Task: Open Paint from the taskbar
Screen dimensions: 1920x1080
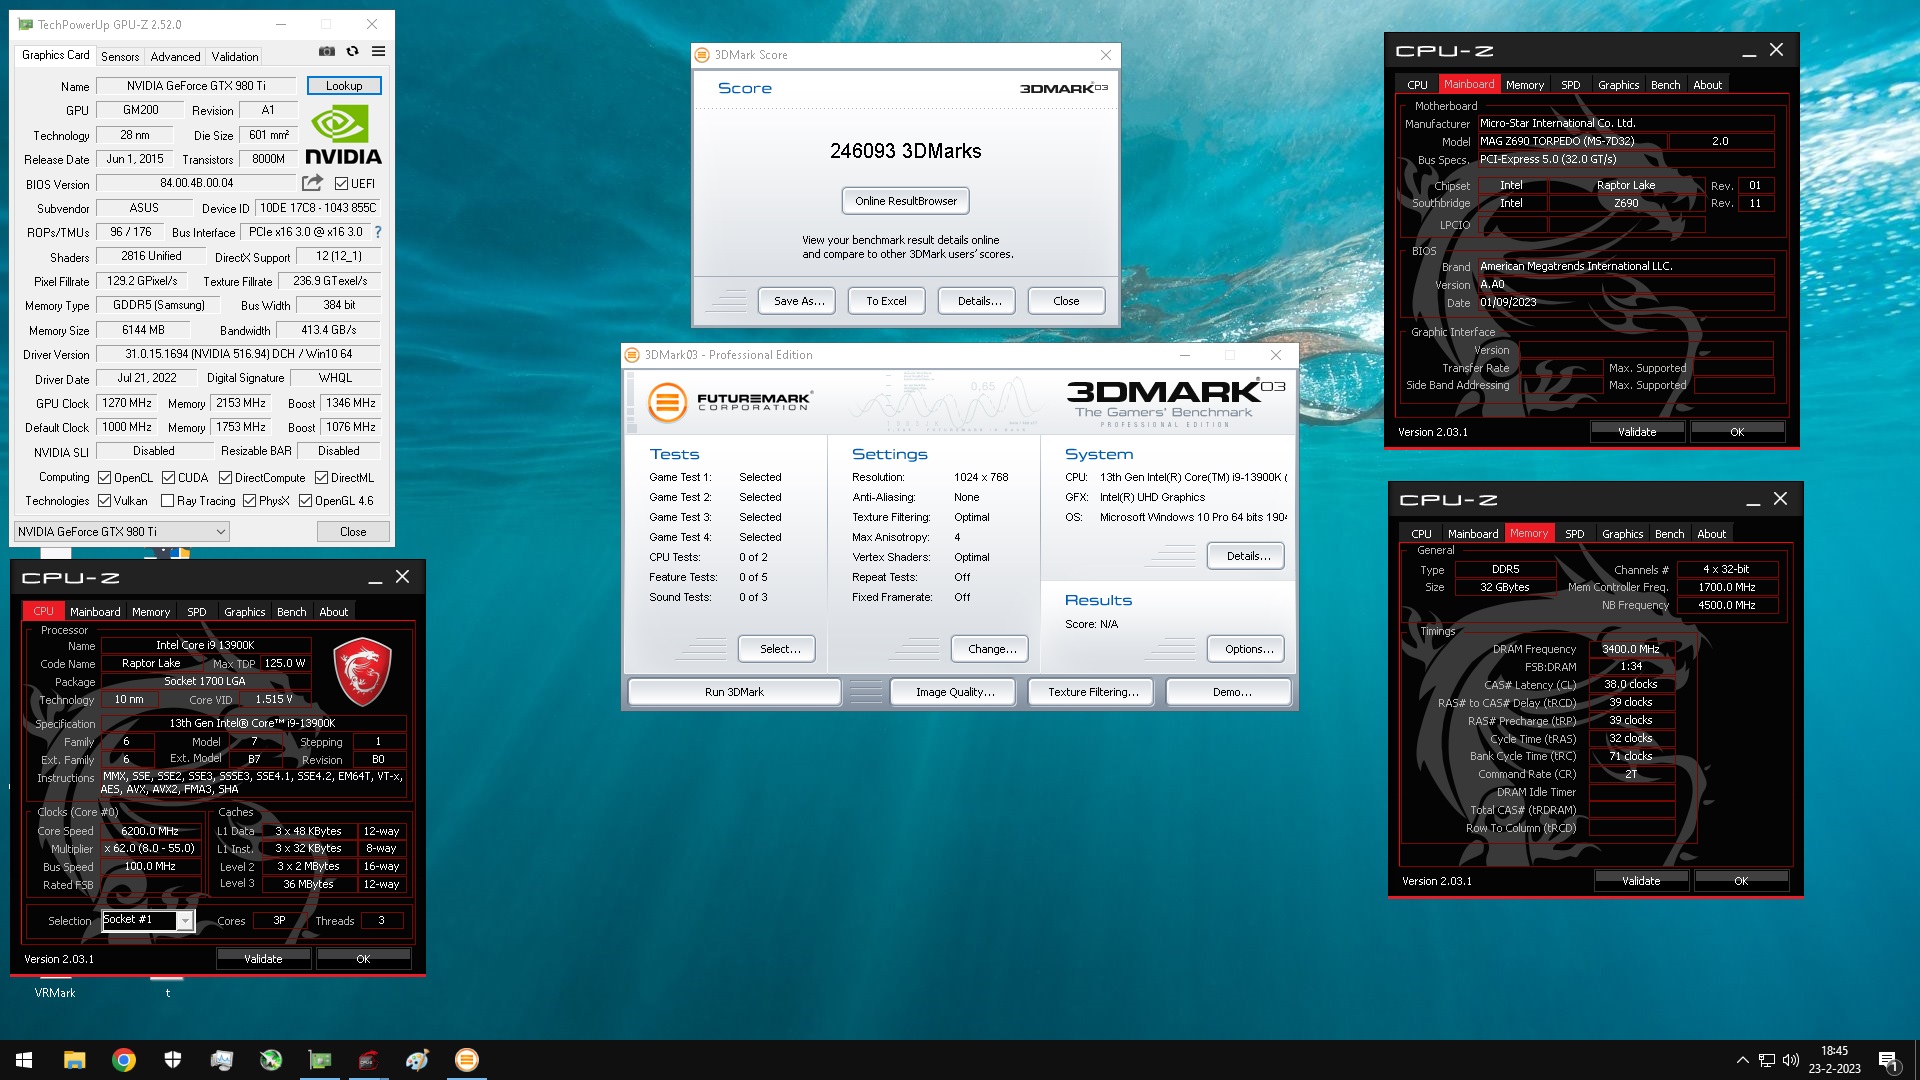Action: 418,1060
